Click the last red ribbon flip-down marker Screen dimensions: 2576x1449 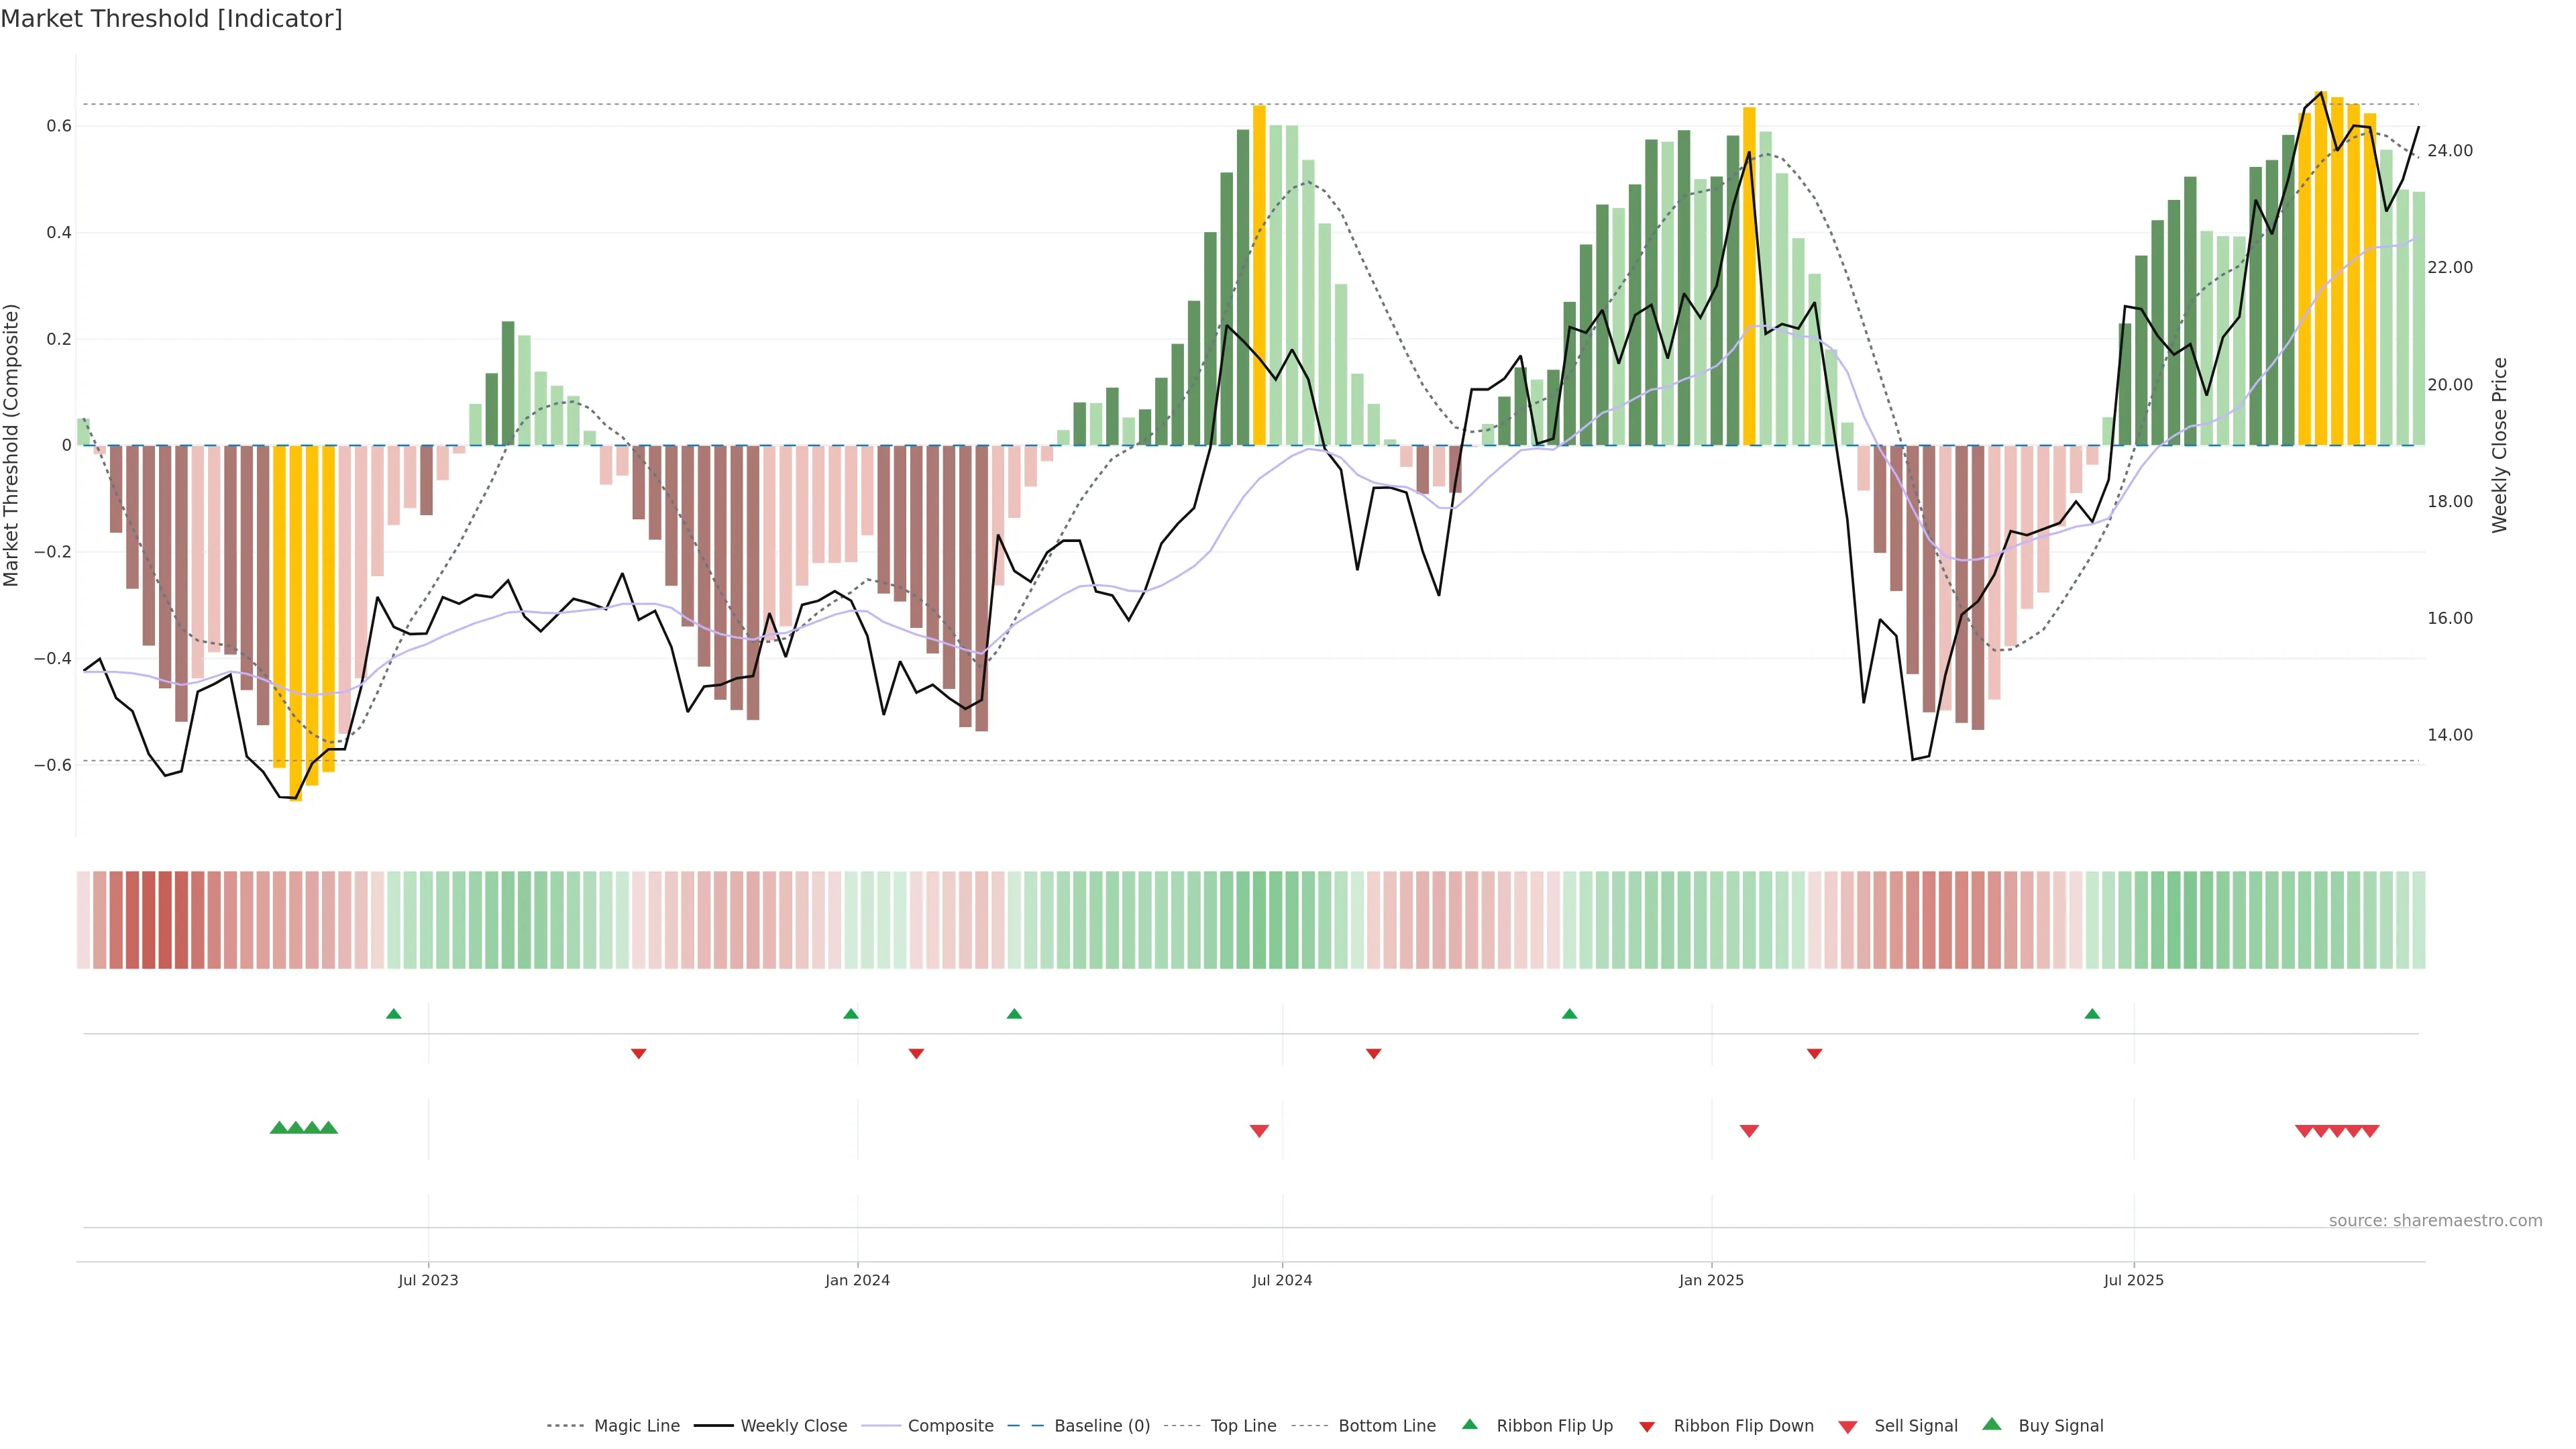click(x=1814, y=1053)
